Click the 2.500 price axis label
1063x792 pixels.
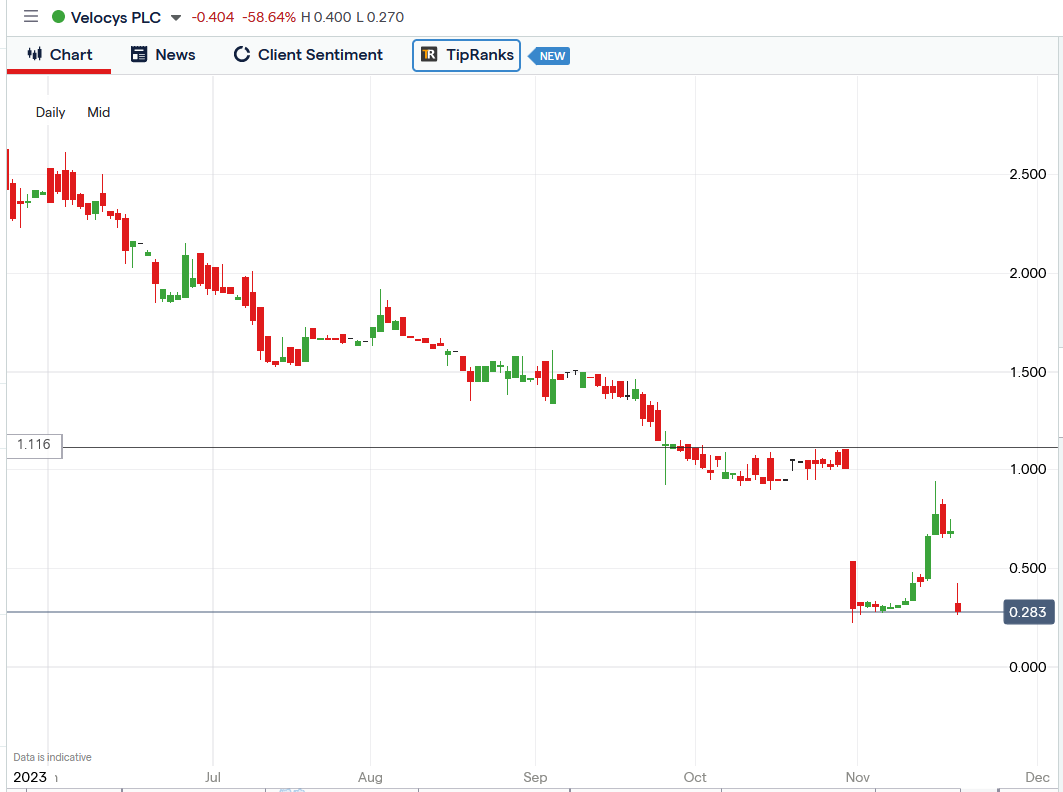pyautogui.click(x=1028, y=174)
